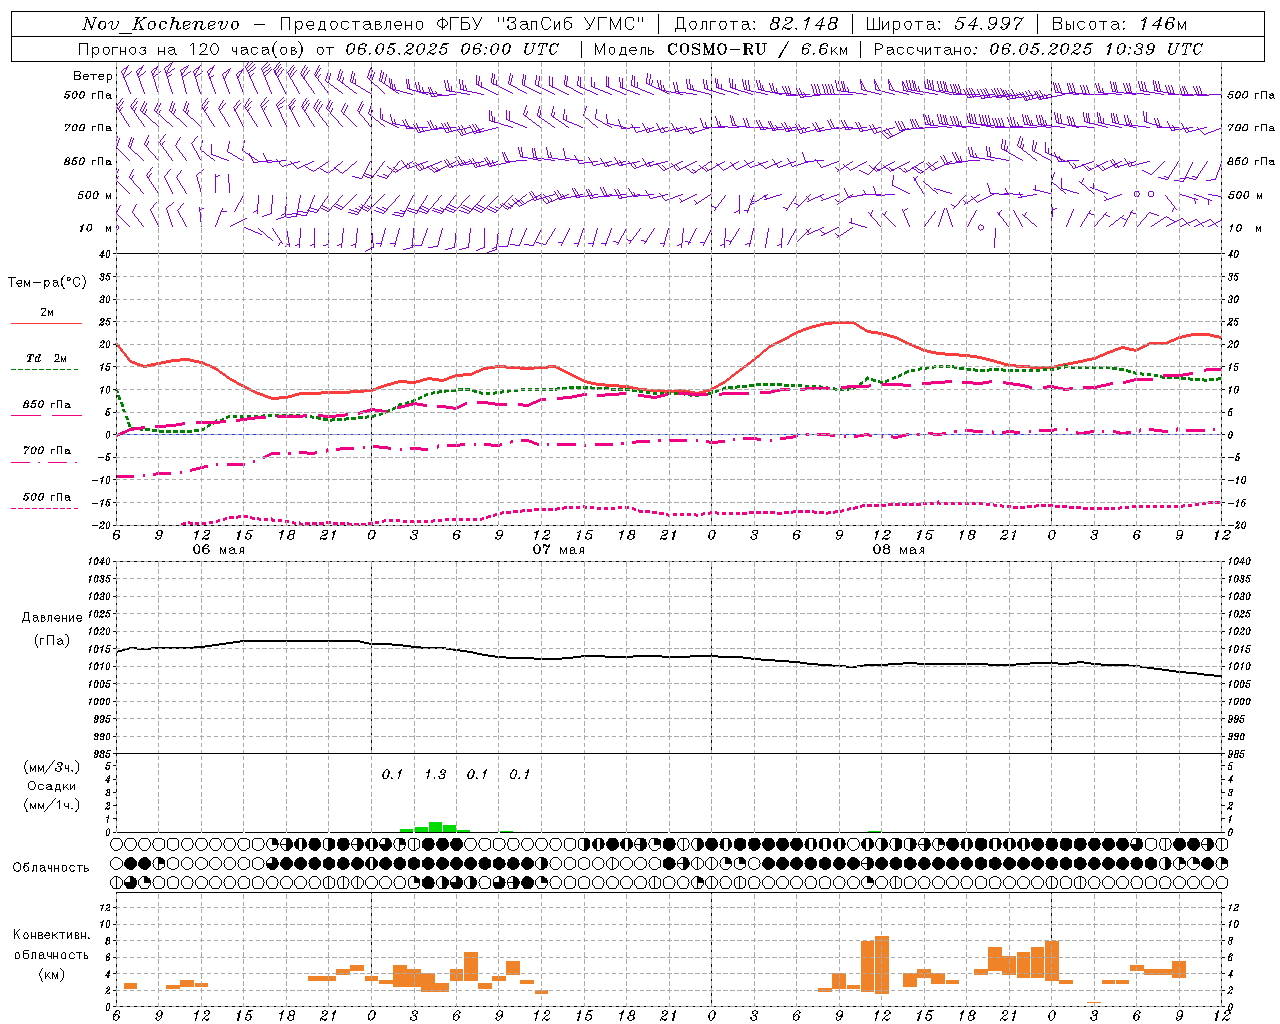
Task: Click the Рассчитано: 06.05.2025 10:39 UTC timestamp
Action: [1038, 49]
